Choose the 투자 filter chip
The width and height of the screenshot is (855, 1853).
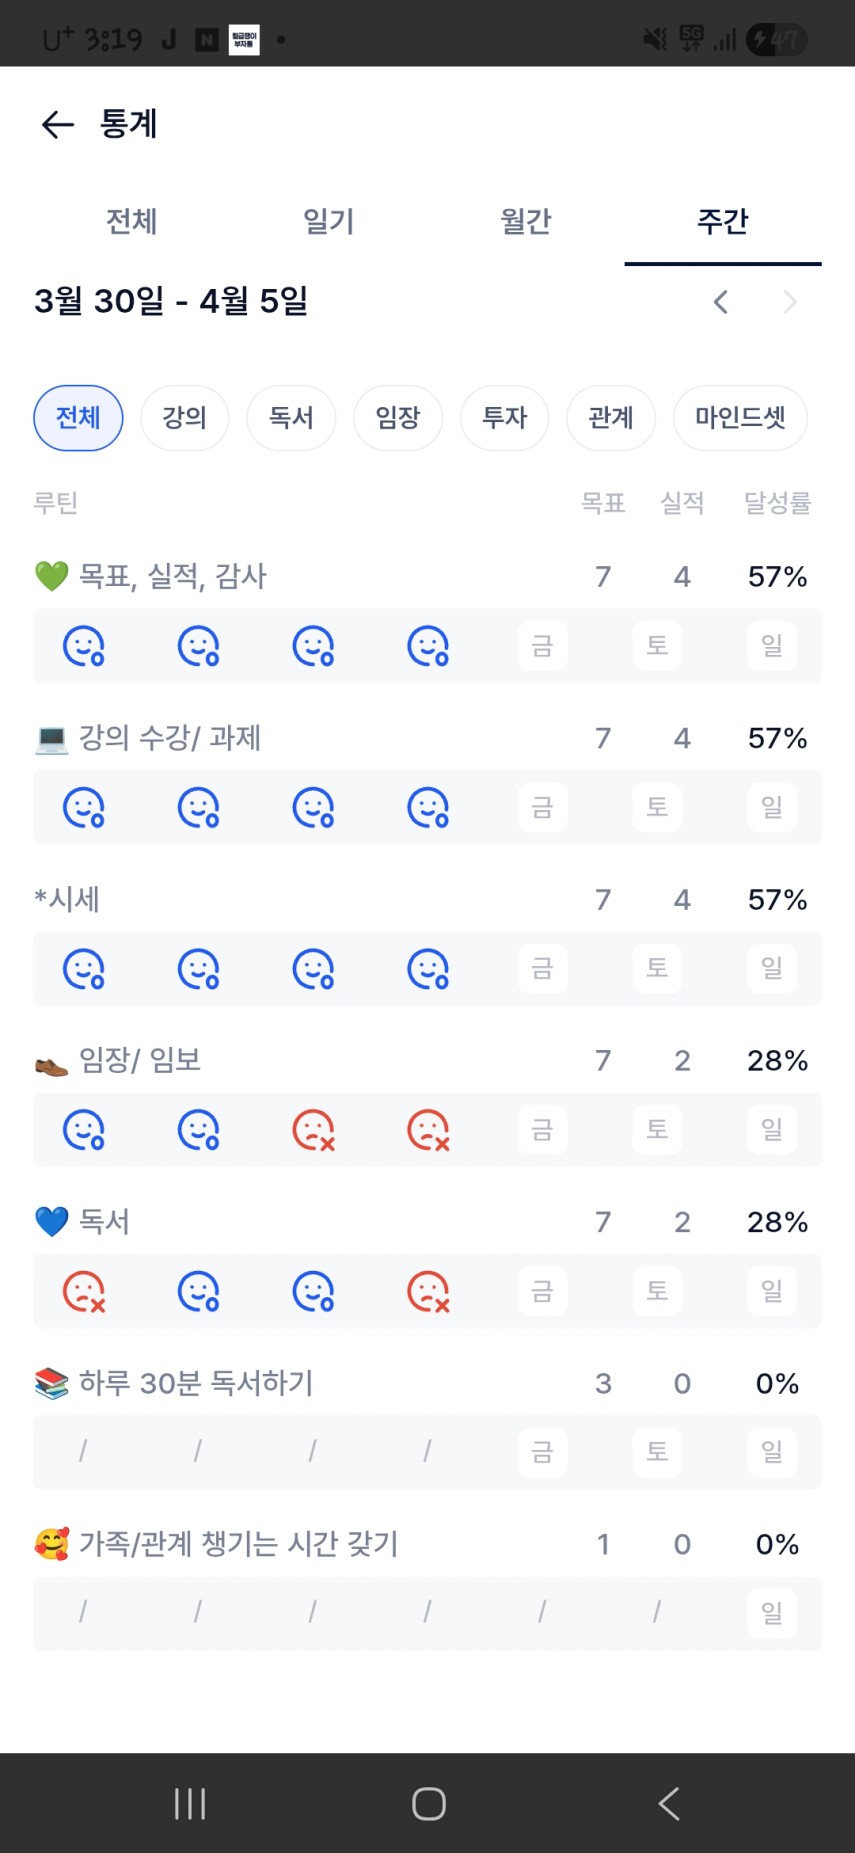504,418
